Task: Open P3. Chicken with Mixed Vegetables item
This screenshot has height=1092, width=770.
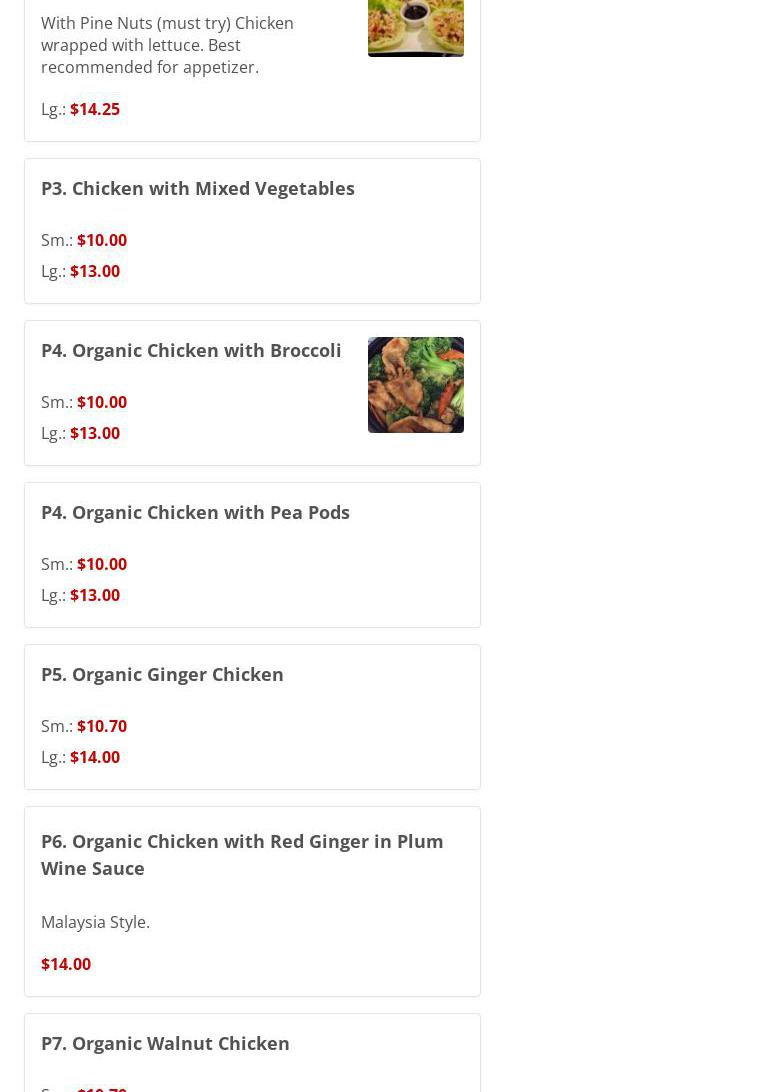Action: coord(198,188)
